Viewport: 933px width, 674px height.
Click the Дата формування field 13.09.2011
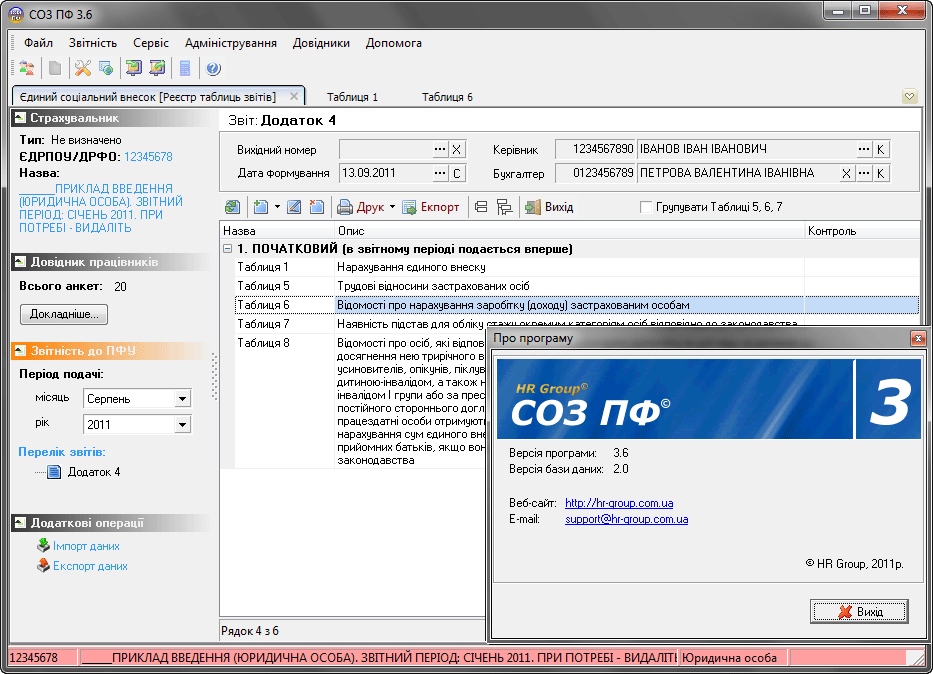385,173
